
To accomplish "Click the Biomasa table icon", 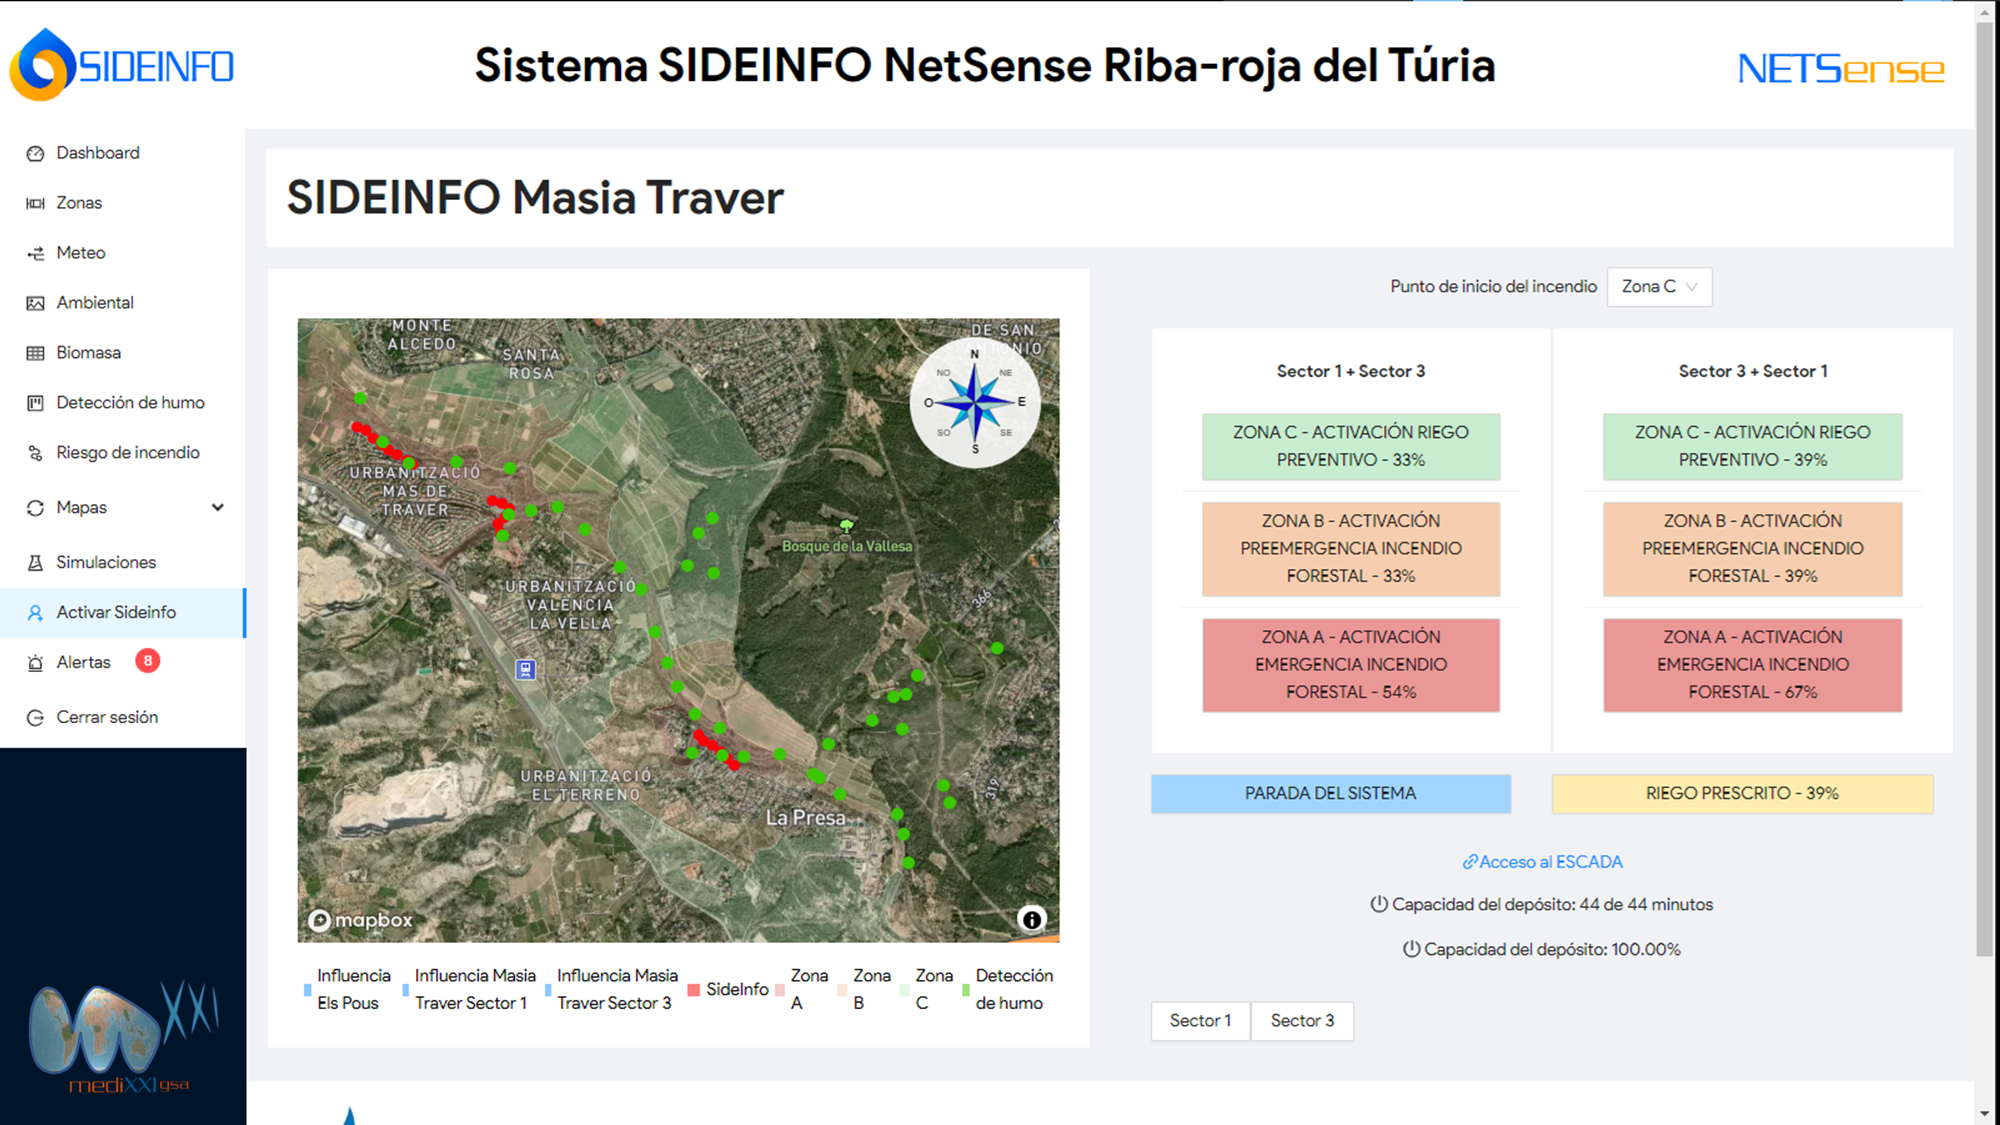I will click(36, 353).
